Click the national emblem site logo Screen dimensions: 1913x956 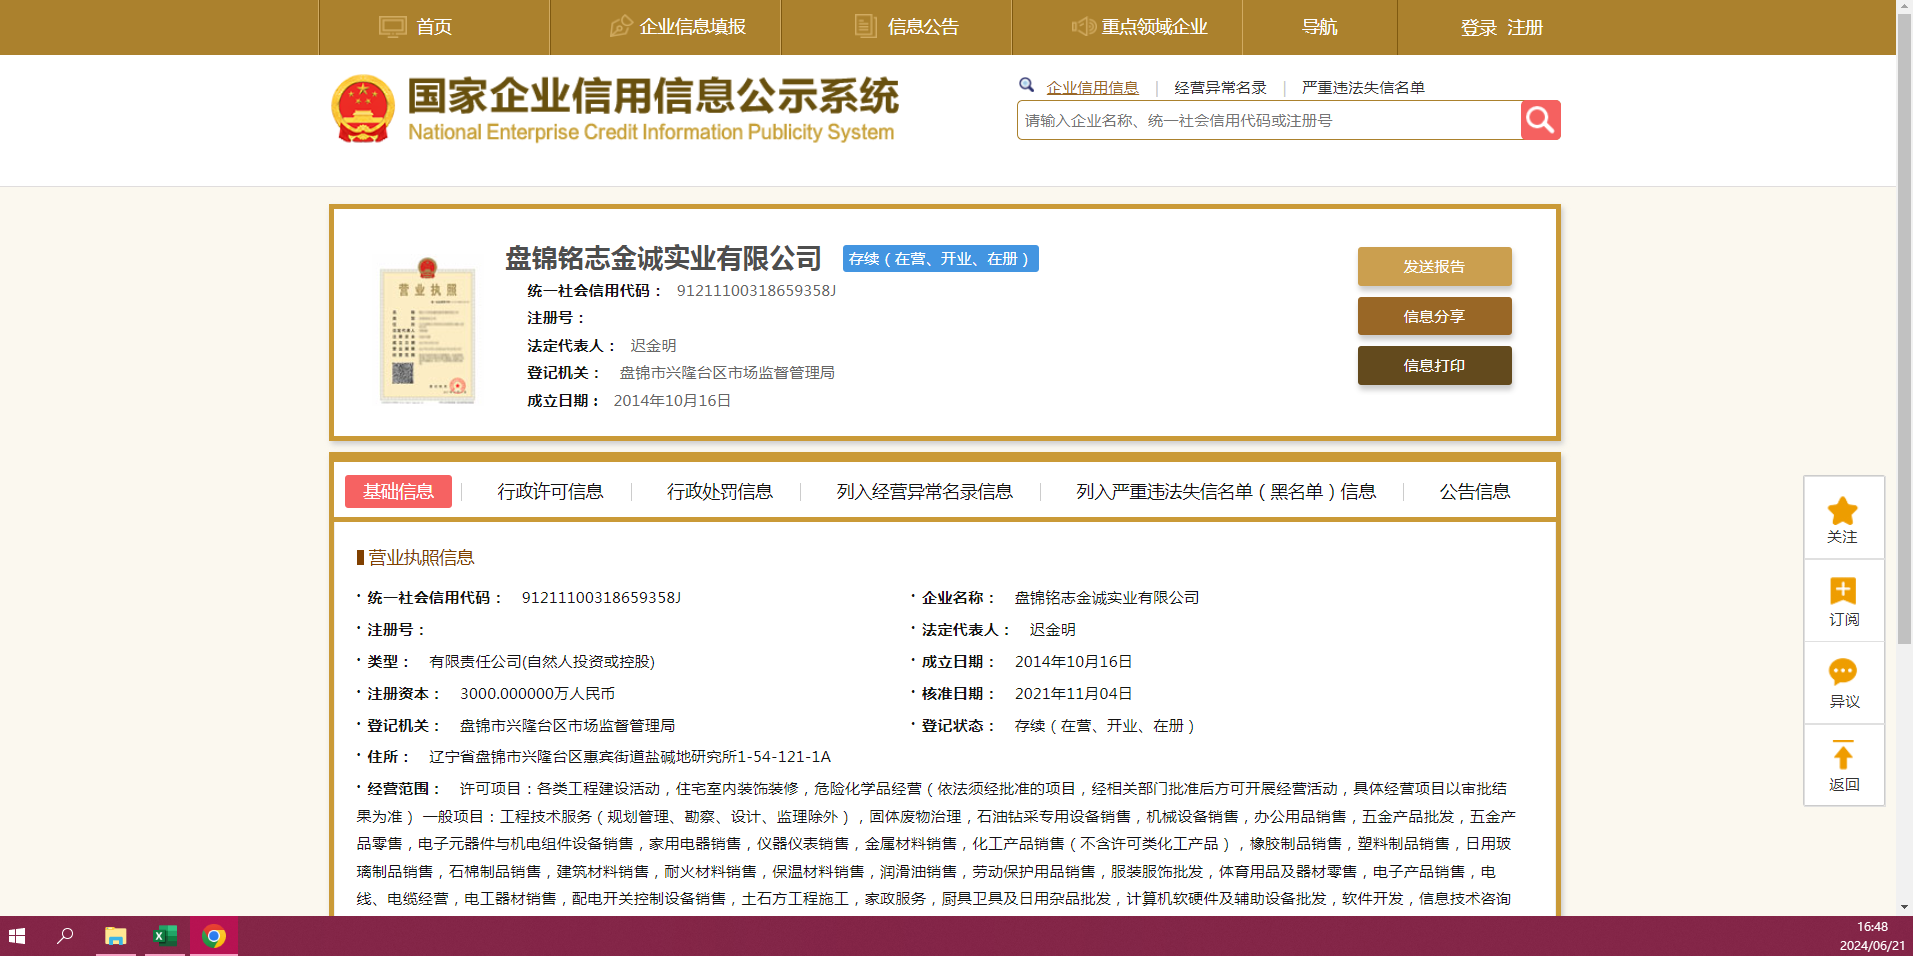[363, 109]
